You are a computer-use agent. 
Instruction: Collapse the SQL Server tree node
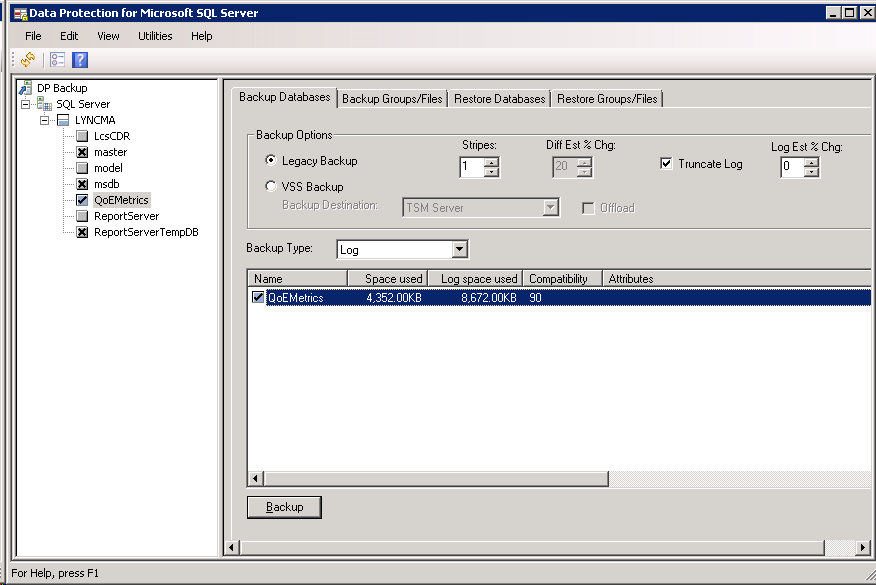pyautogui.click(x=26, y=104)
